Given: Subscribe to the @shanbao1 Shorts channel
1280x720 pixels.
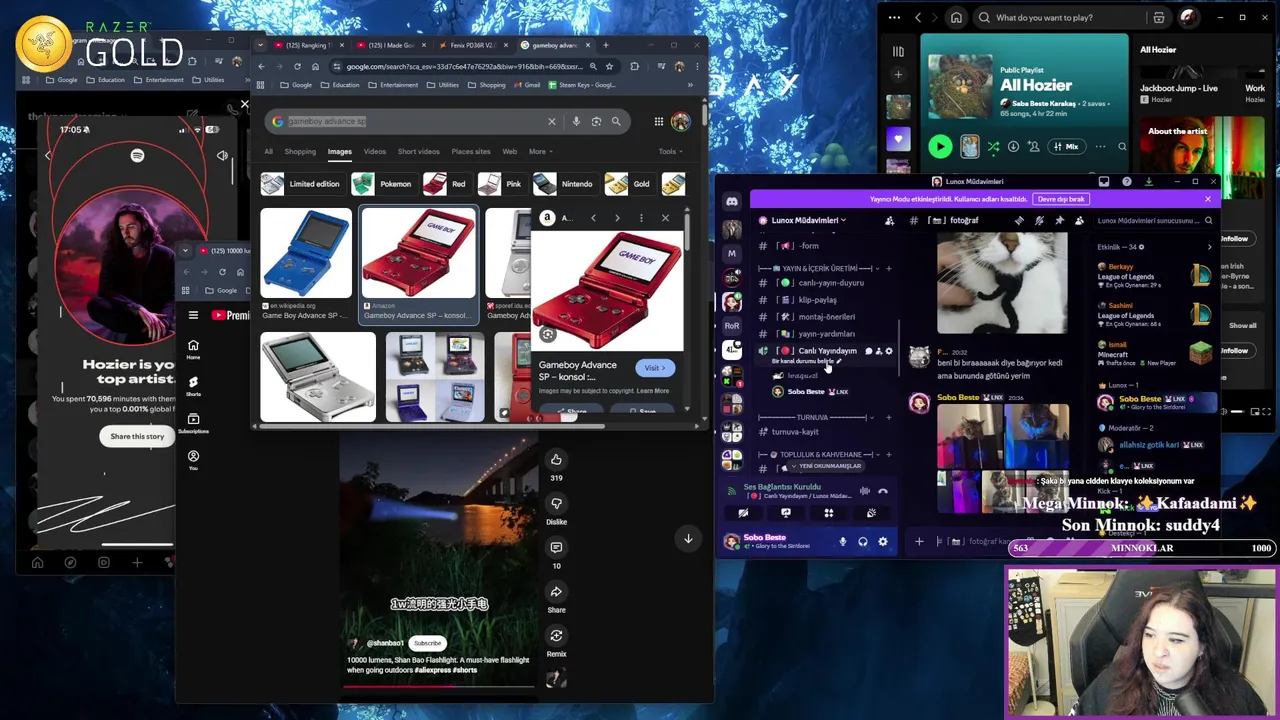Looking at the screenshot, I should pos(427,643).
